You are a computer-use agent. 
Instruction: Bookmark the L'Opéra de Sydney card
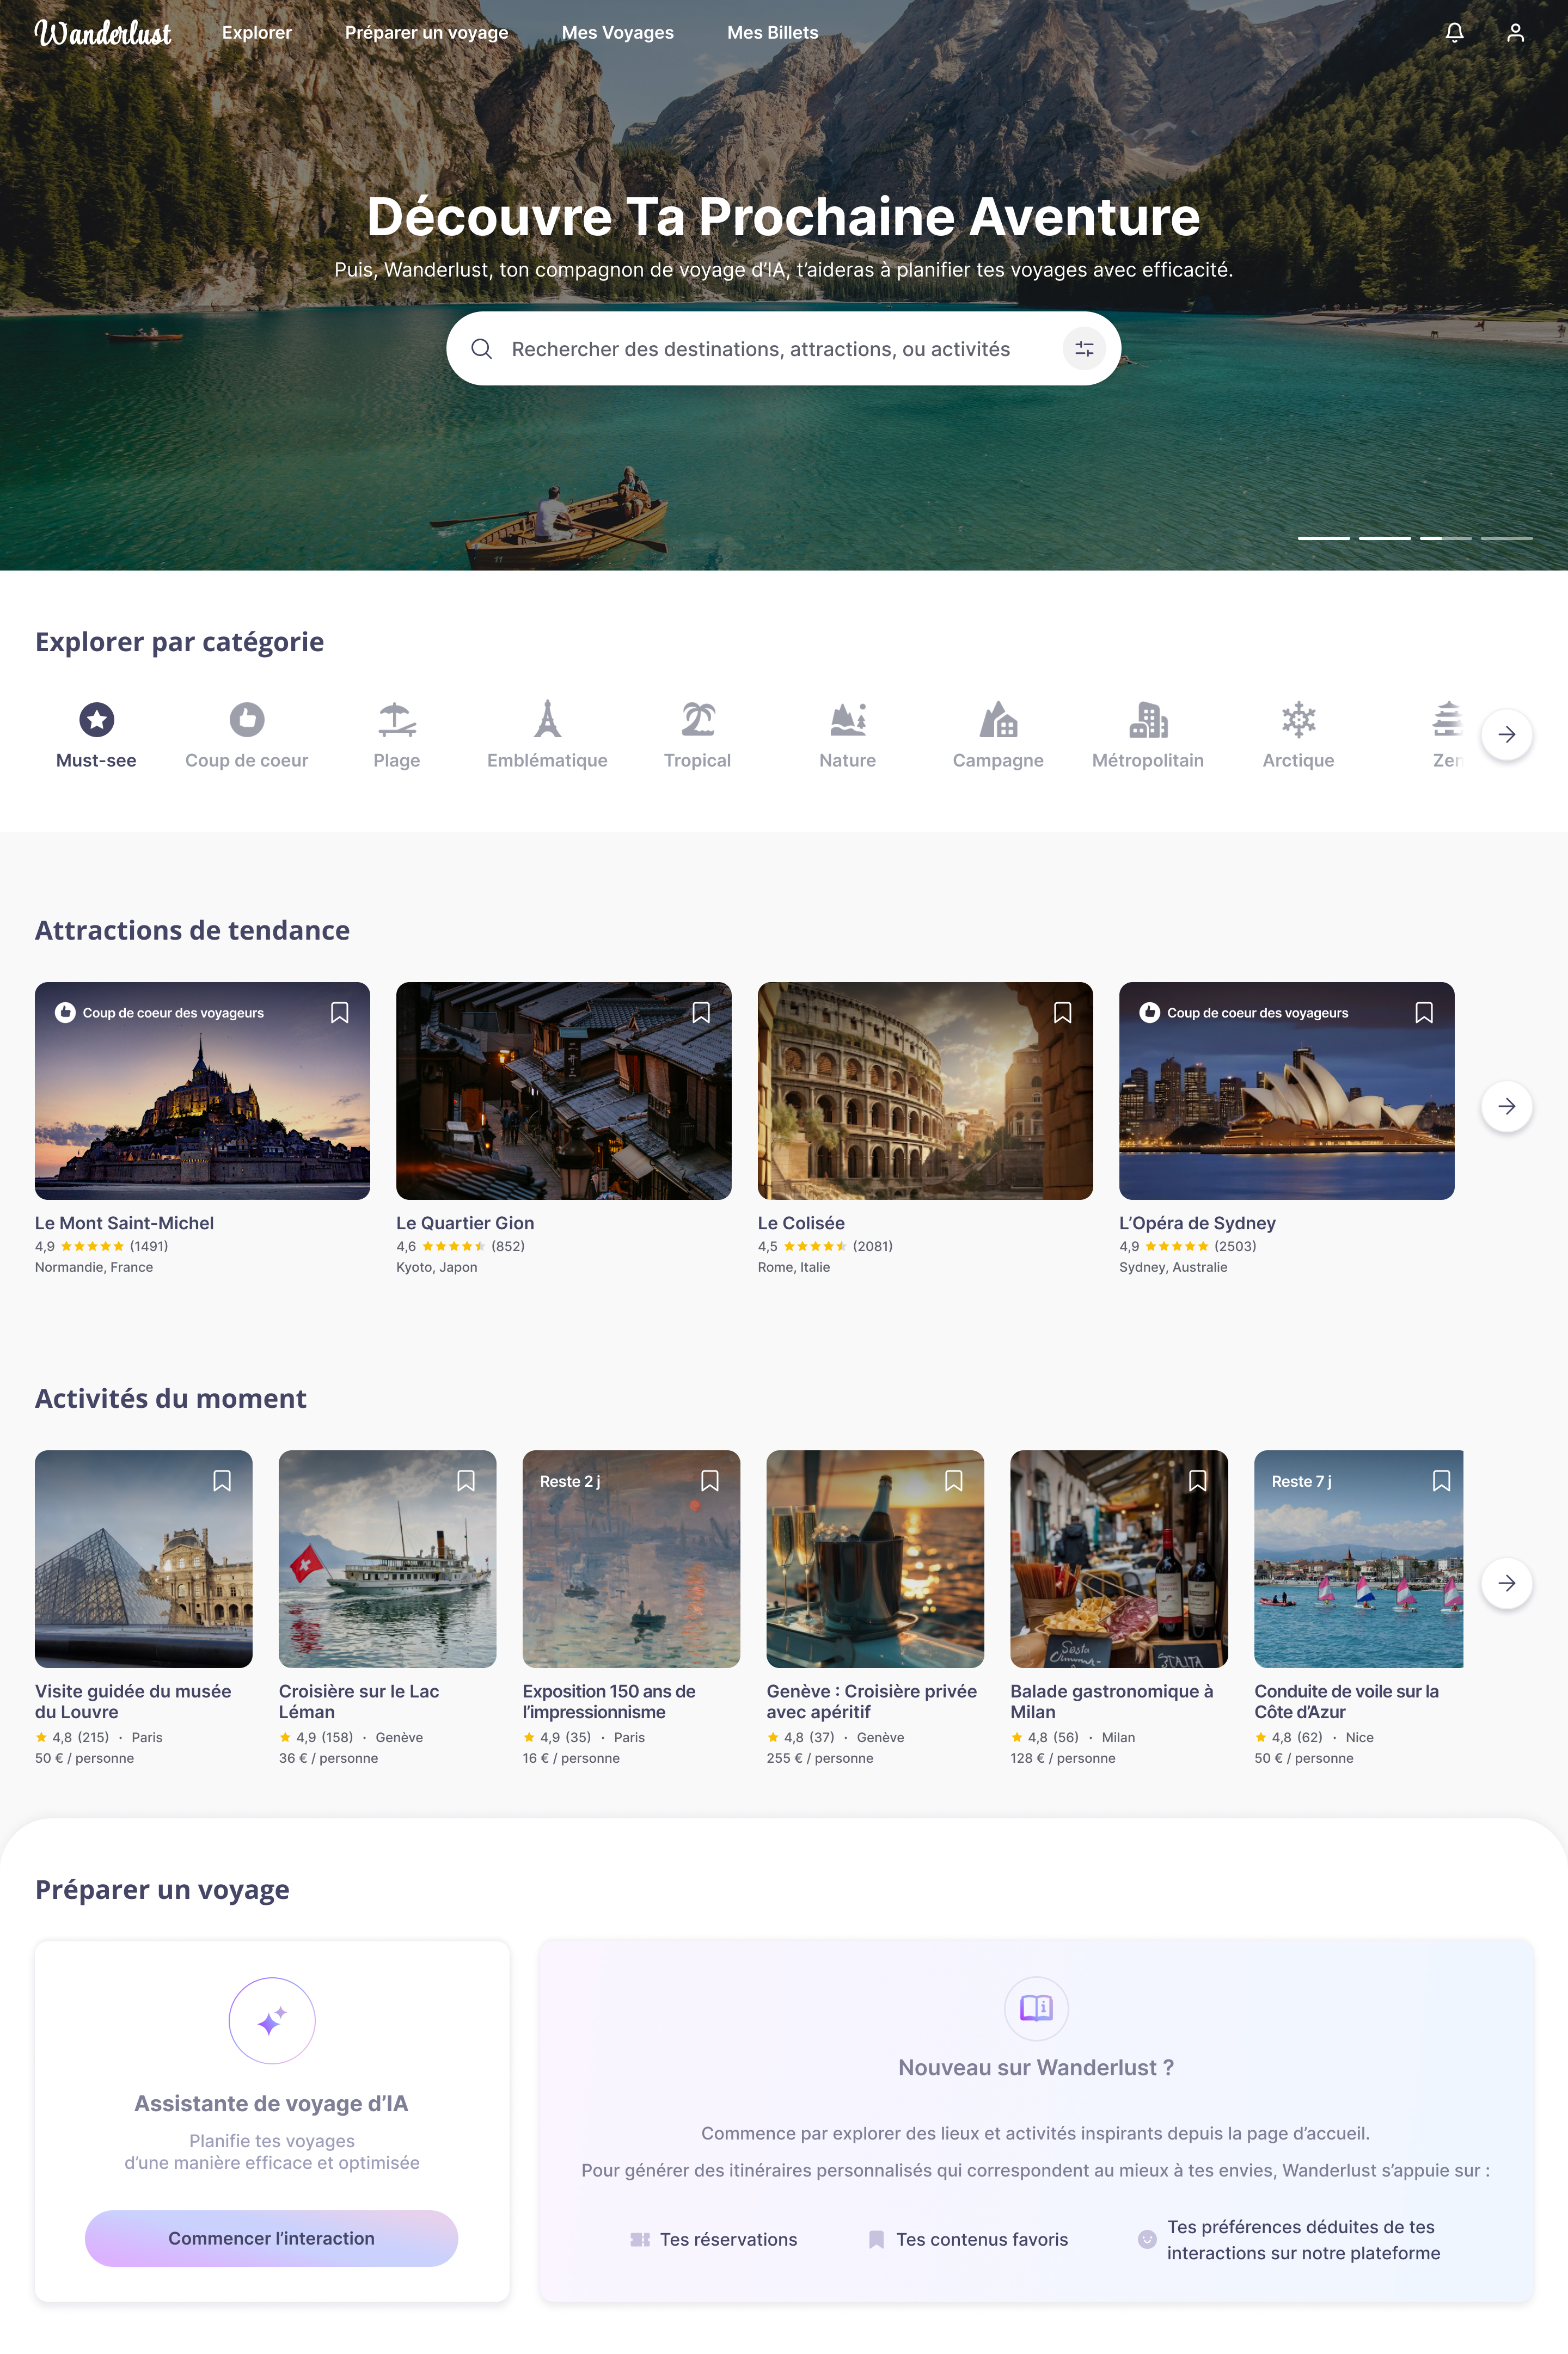click(x=1424, y=1013)
